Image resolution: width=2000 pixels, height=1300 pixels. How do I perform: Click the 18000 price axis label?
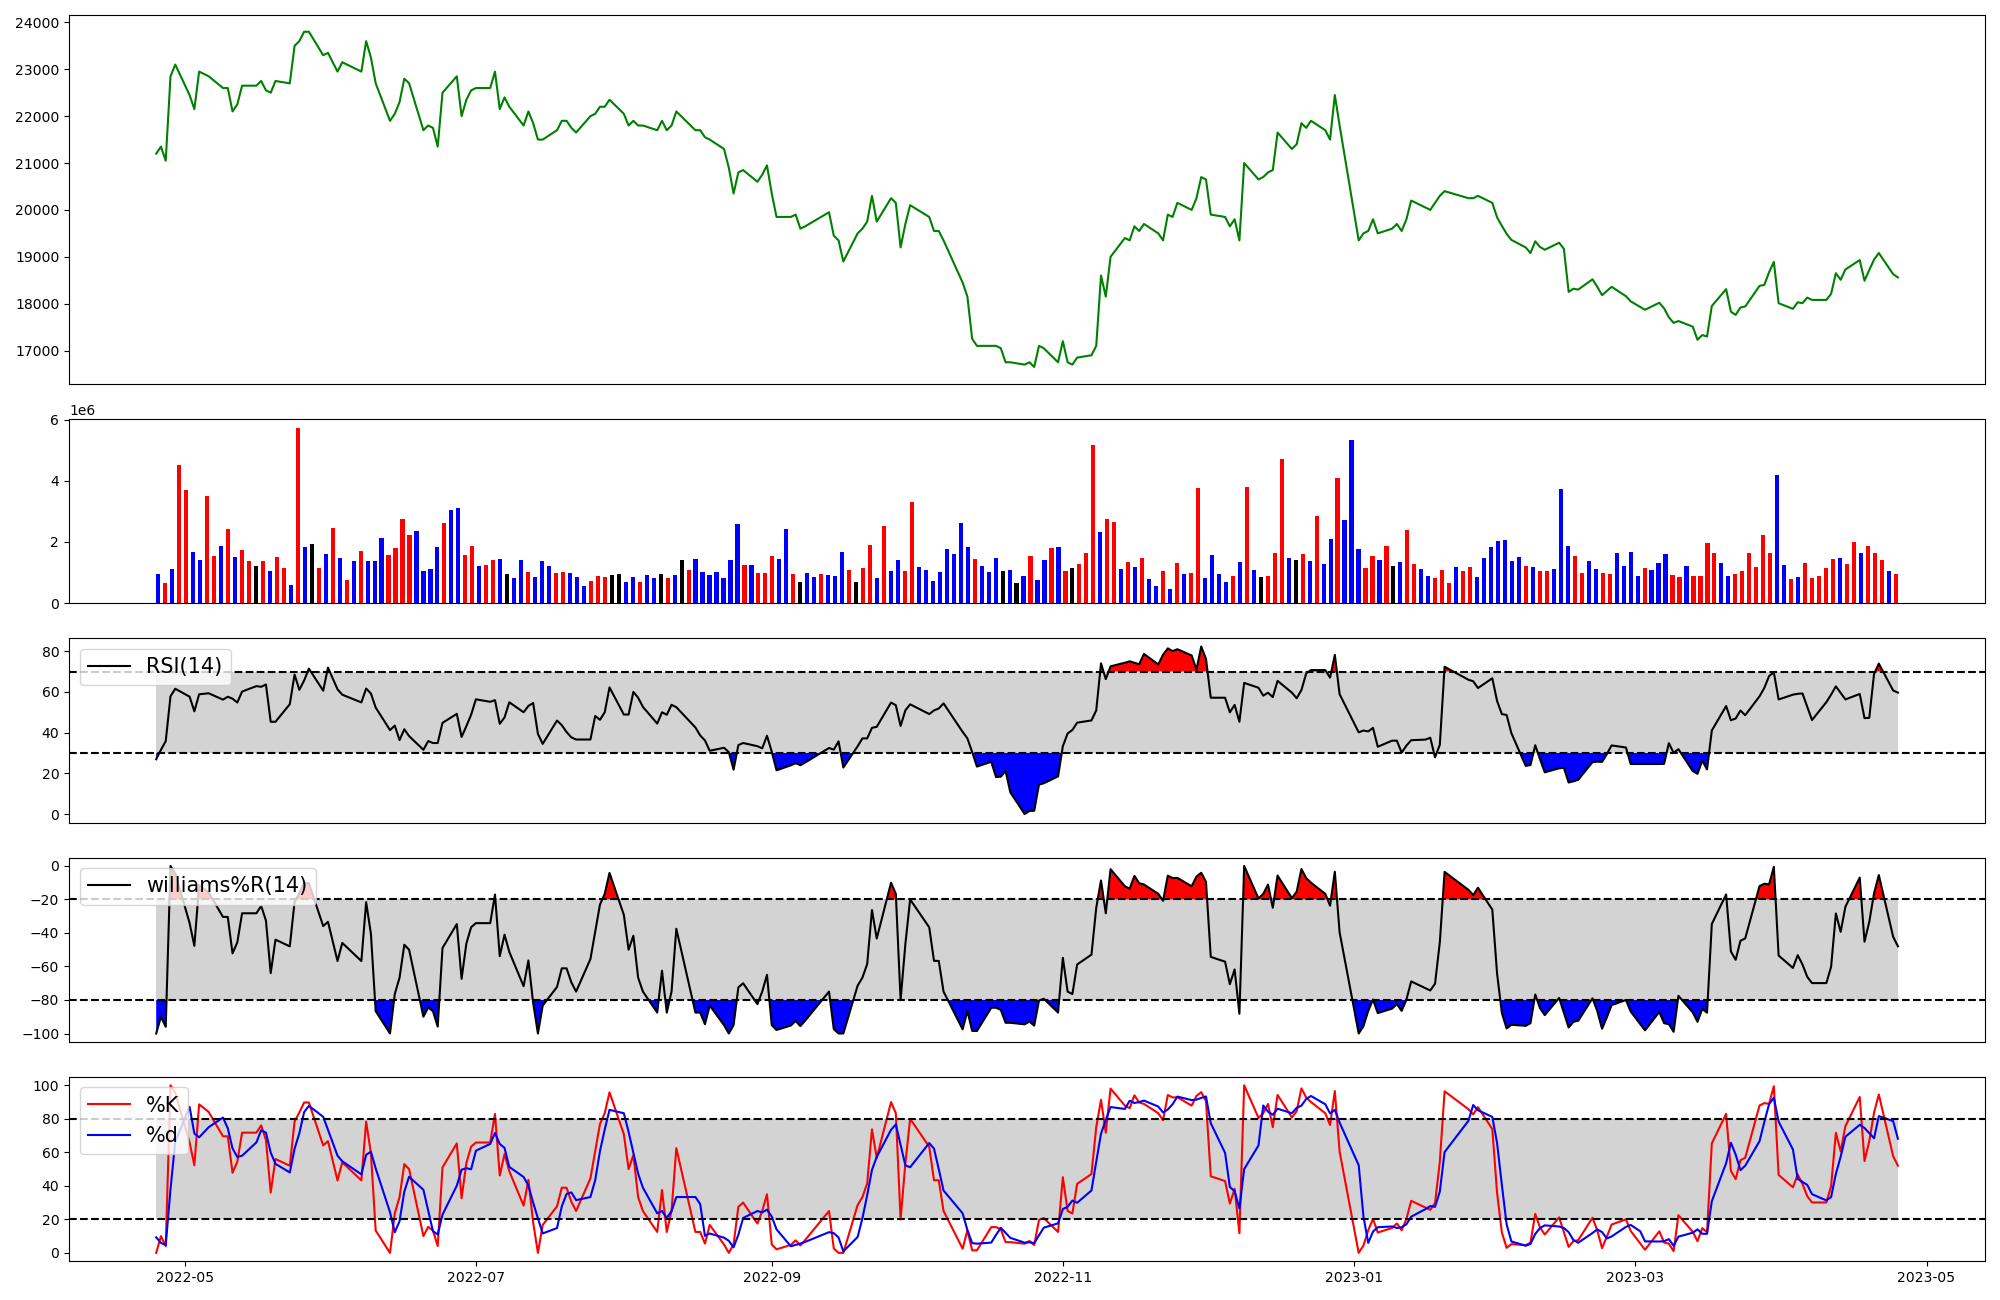[x=37, y=305]
